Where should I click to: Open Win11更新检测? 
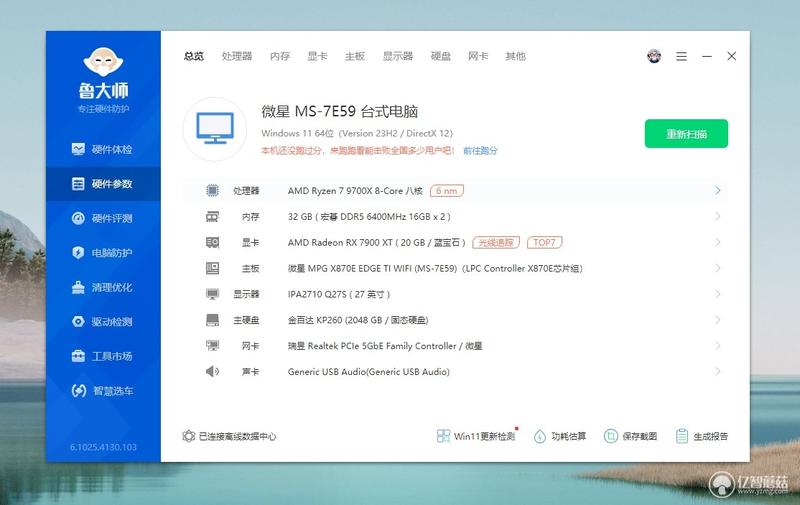[476, 436]
